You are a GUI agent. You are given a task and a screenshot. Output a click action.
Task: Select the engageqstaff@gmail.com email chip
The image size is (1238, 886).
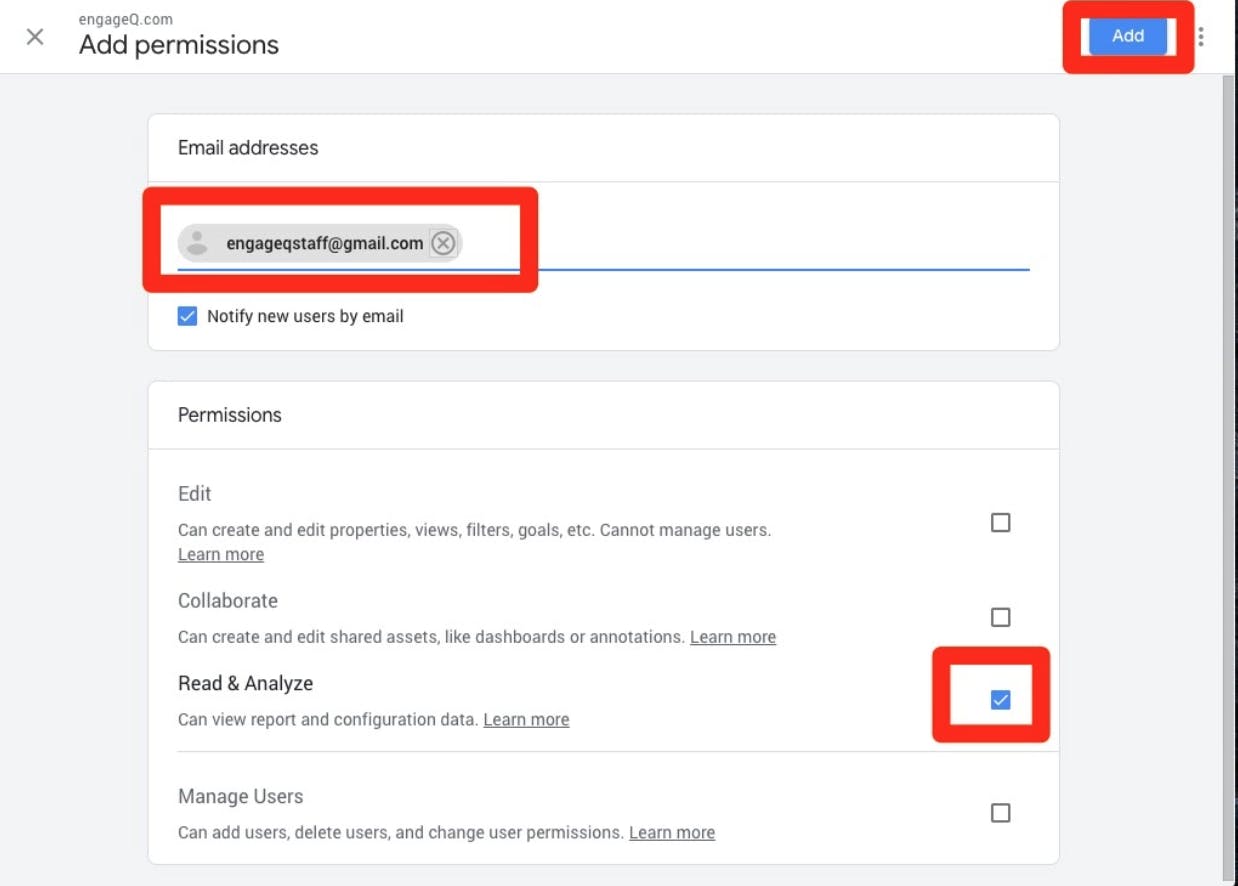click(x=324, y=243)
